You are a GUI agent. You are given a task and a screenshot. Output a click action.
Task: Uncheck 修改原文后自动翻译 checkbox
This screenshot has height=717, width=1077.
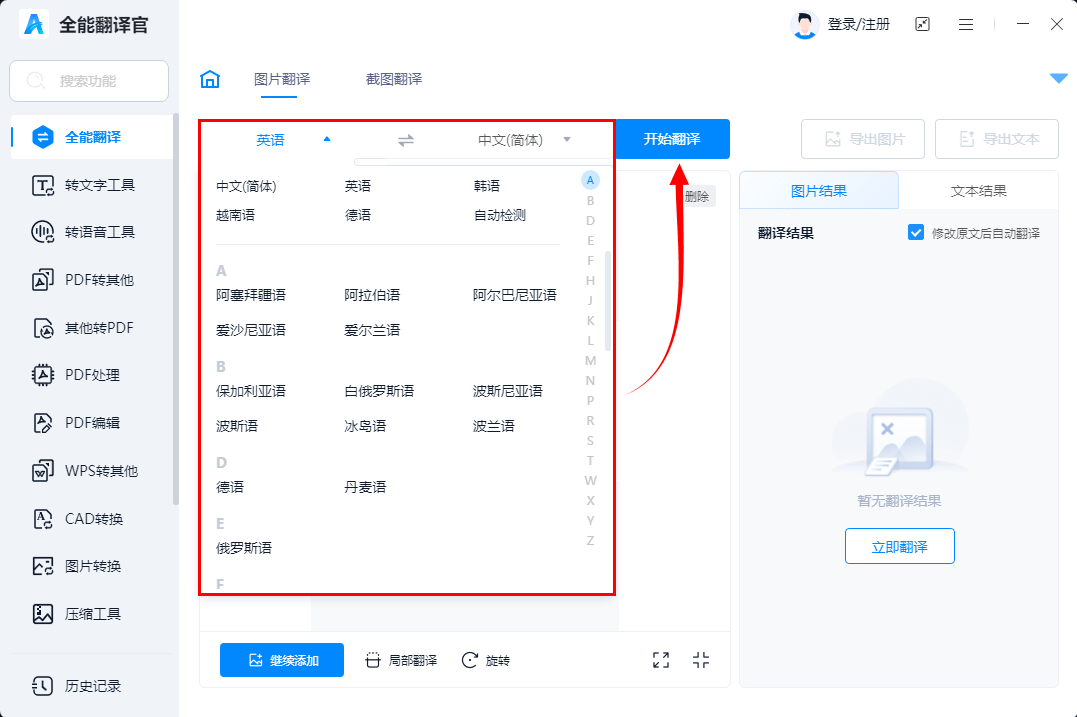[916, 232]
